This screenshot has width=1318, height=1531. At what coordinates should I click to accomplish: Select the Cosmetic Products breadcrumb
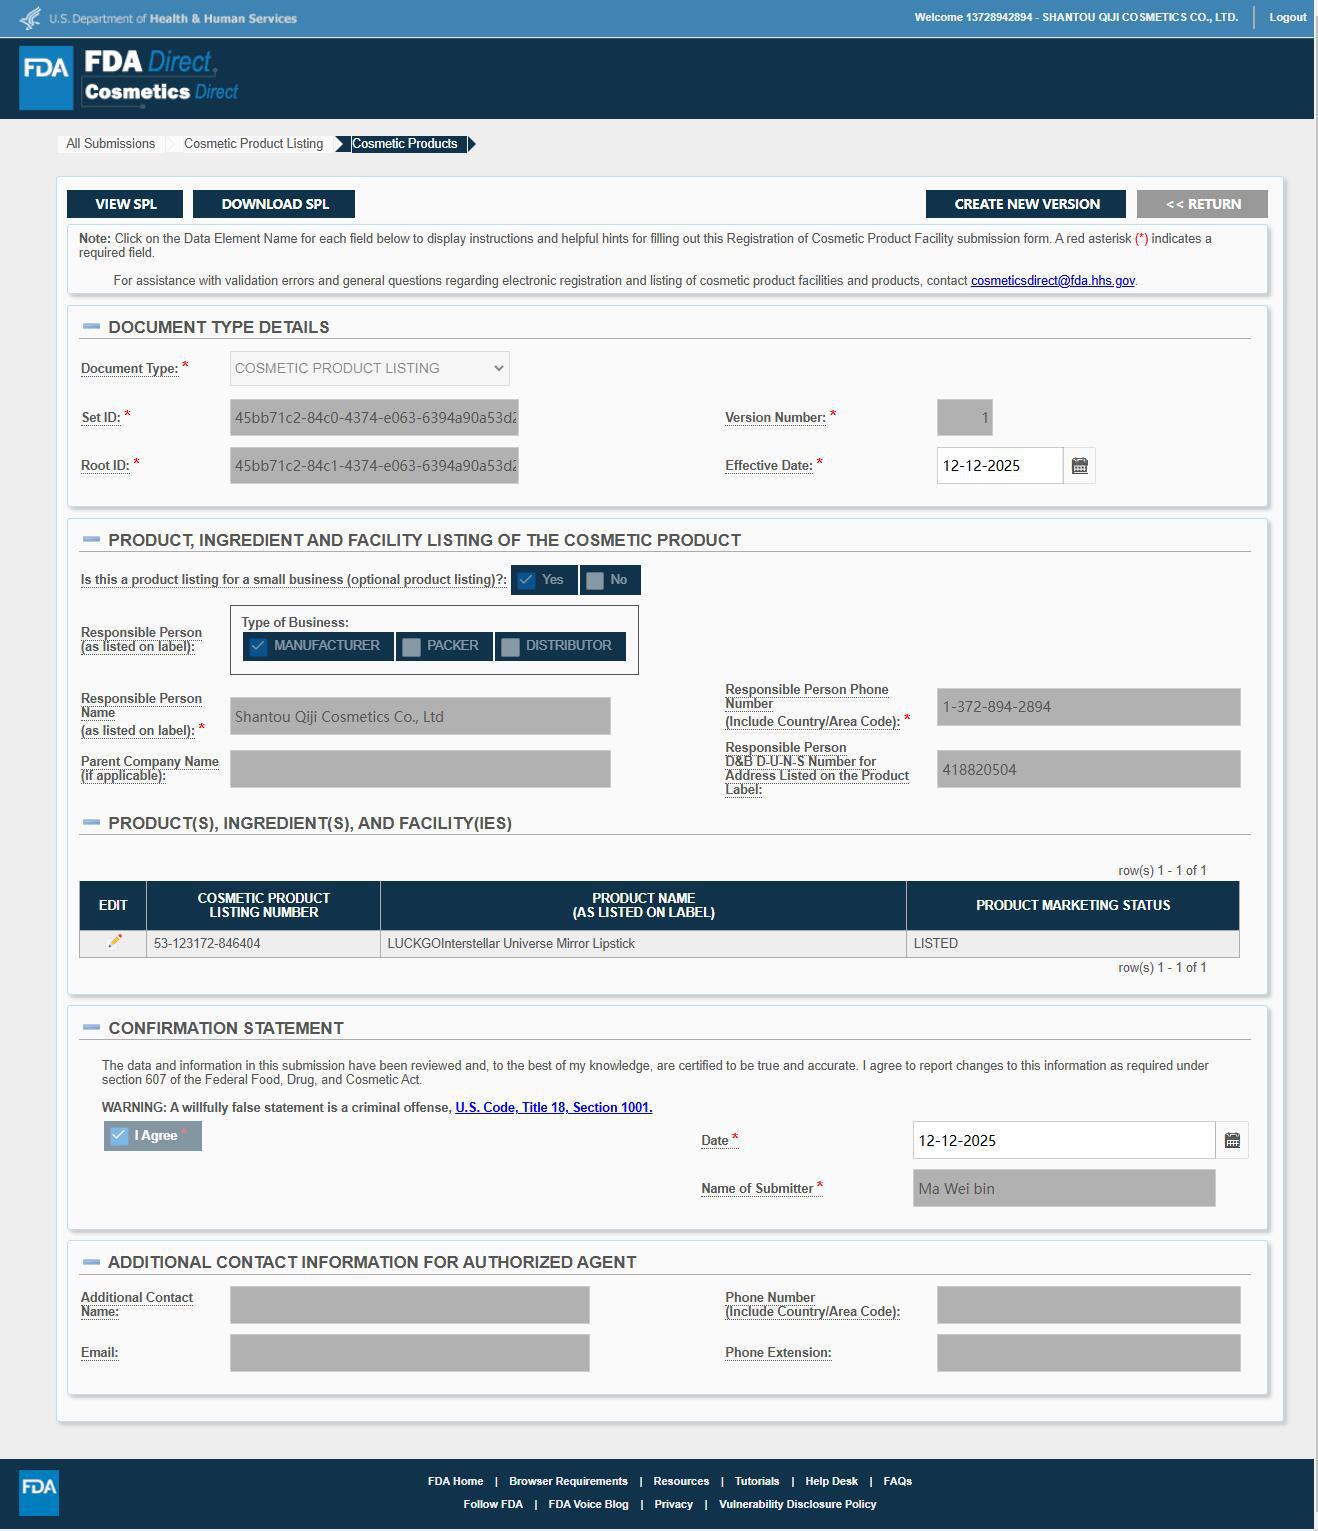[x=405, y=144]
